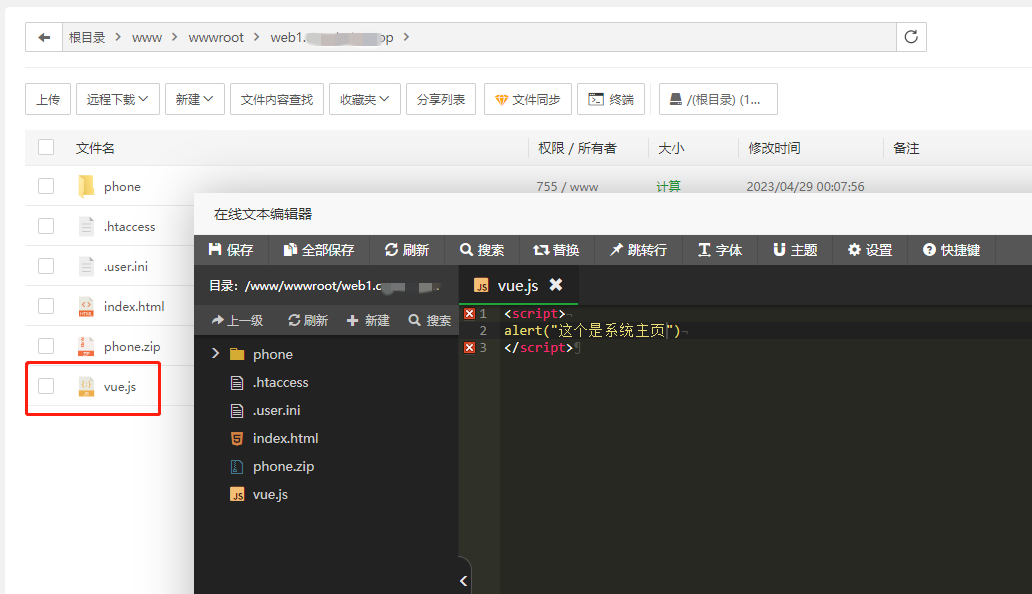Image resolution: width=1032 pixels, height=594 pixels.
Task: Refresh the editor sidebar file tree
Action: [x=308, y=320]
